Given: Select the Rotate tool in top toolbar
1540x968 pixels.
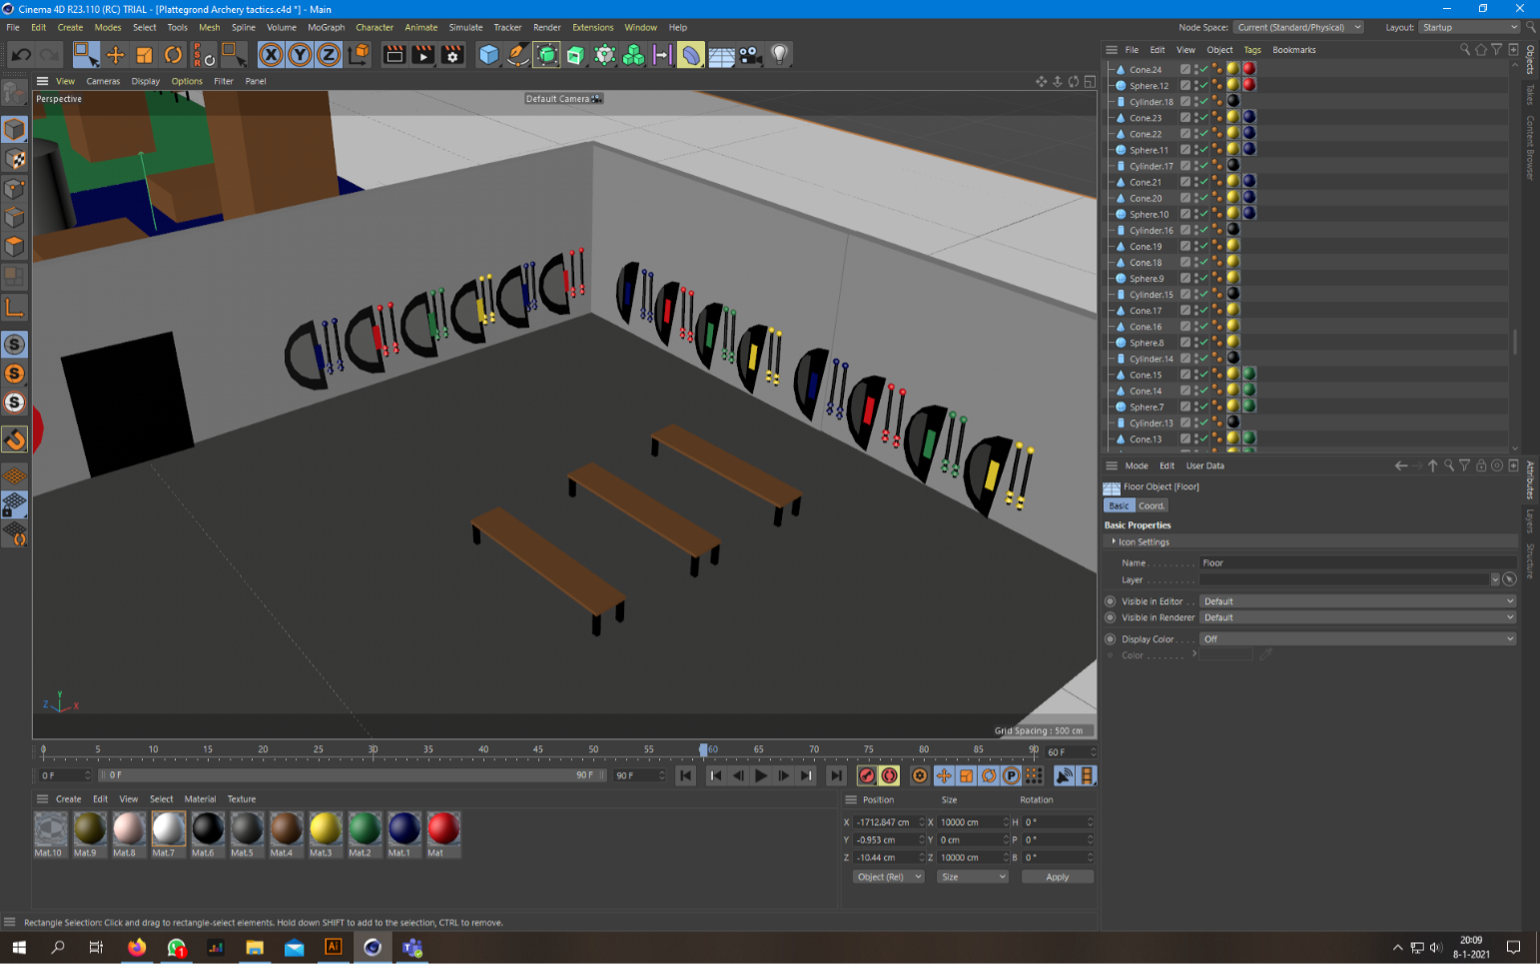Looking at the screenshot, I should pos(173,55).
